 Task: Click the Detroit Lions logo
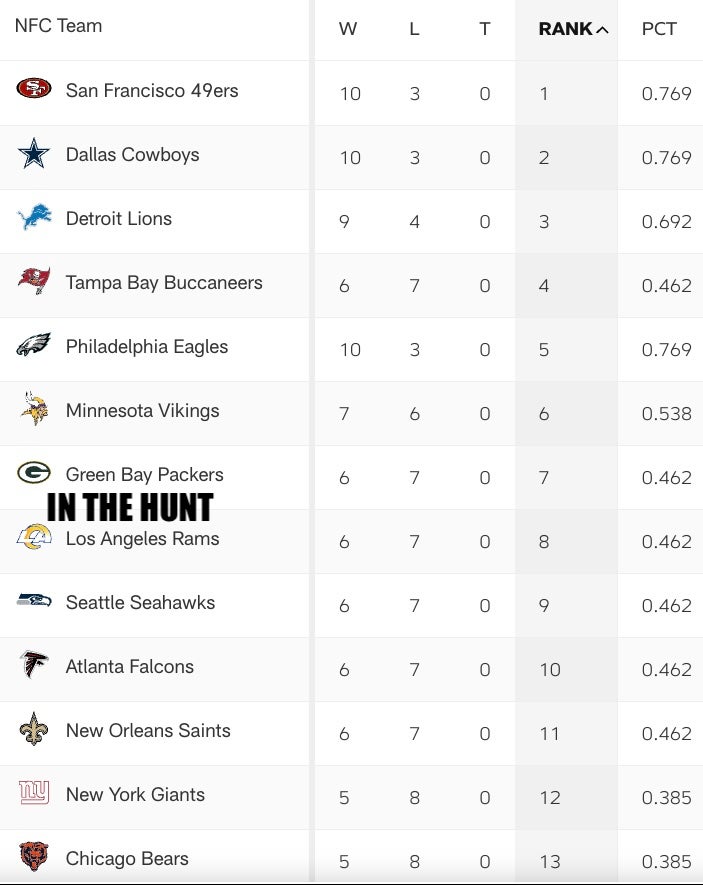coord(34,218)
